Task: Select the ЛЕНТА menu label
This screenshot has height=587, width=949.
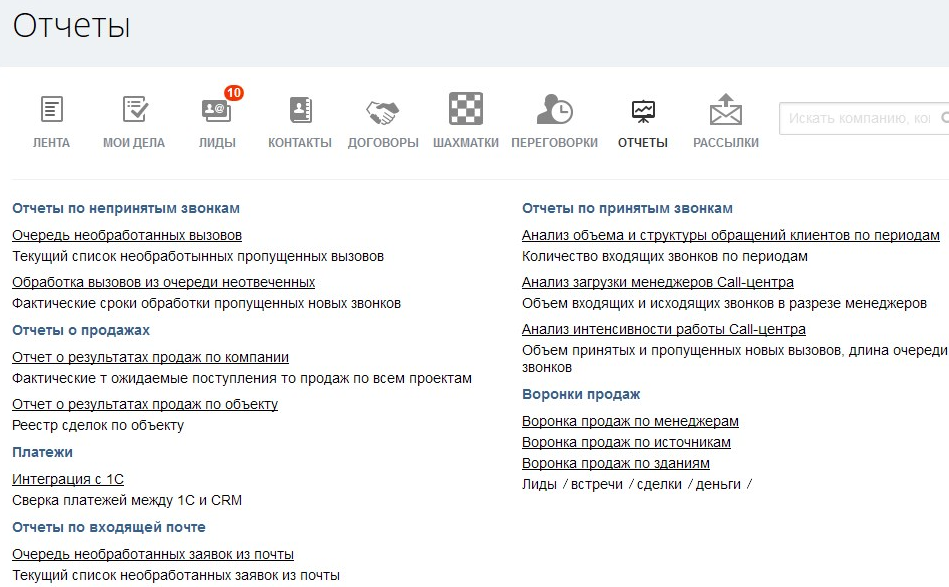Action: click(51, 143)
